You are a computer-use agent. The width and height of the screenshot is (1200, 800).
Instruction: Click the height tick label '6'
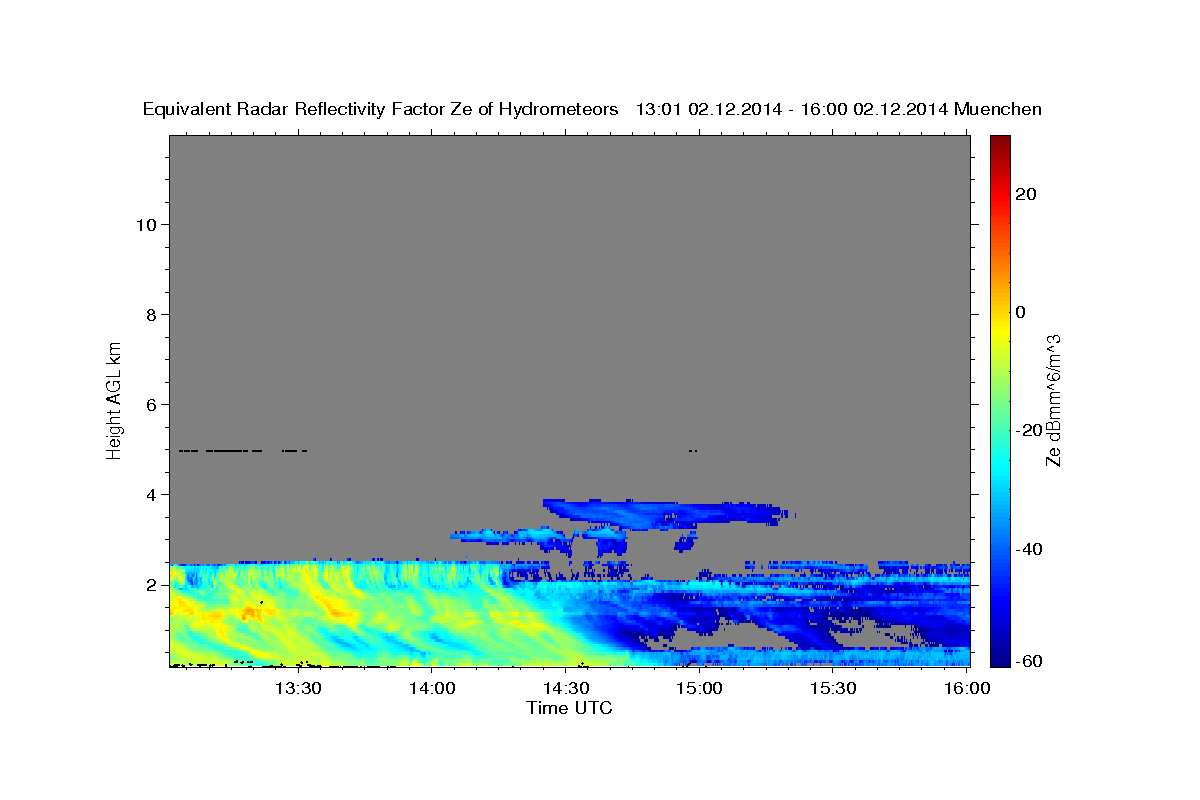pyautogui.click(x=151, y=404)
